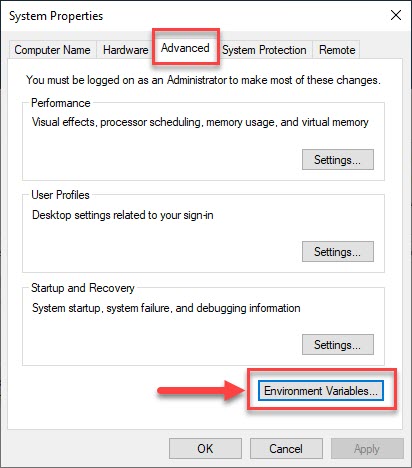Click the User Profiles group label
This screenshot has height=468, width=412.
click(60, 195)
